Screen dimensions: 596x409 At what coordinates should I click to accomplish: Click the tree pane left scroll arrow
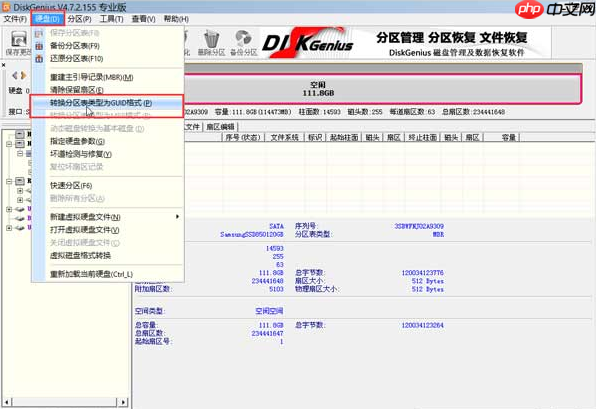point(6,402)
